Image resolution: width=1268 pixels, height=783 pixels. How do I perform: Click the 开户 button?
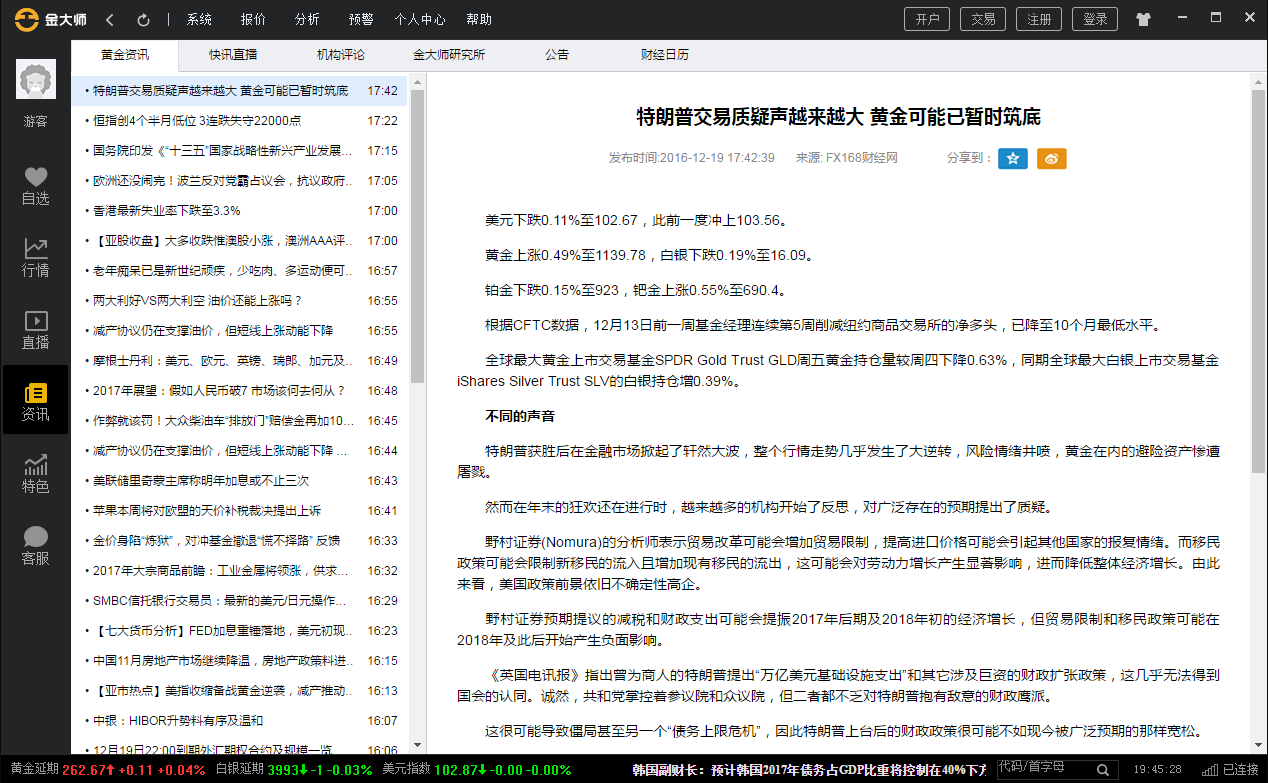coord(927,19)
